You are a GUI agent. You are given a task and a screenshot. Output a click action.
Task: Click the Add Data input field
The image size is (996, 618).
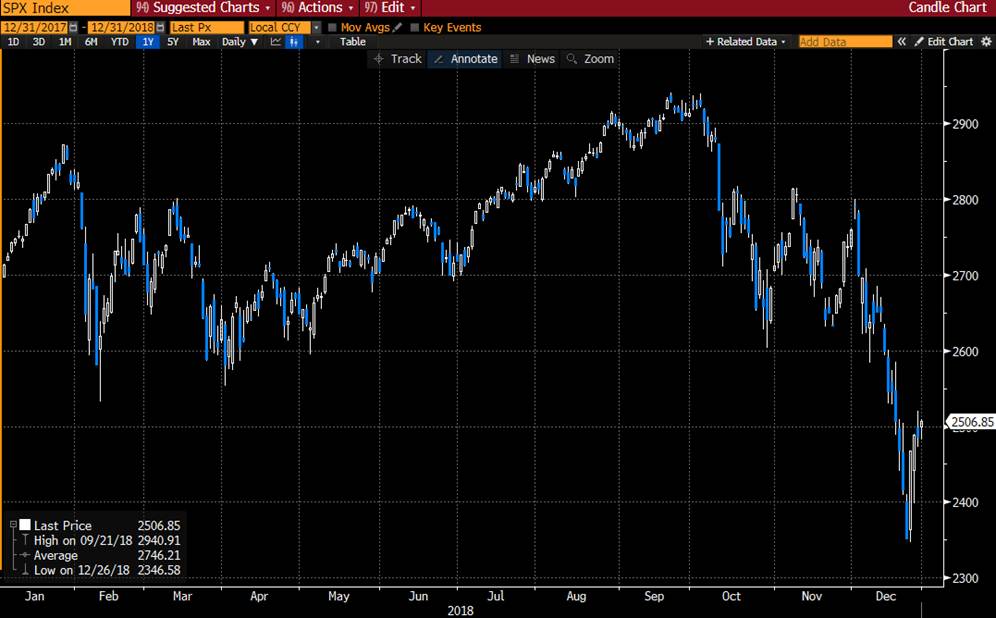[845, 42]
